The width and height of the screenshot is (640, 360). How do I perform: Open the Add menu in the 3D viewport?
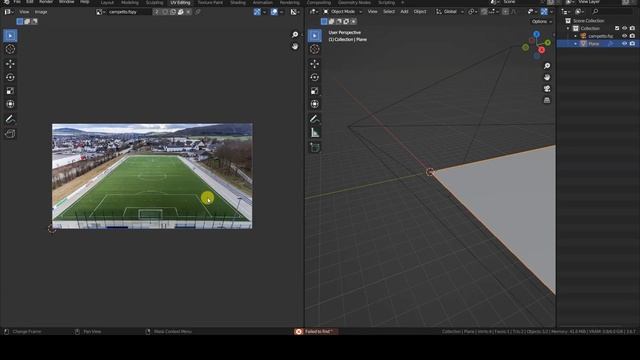(404, 11)
